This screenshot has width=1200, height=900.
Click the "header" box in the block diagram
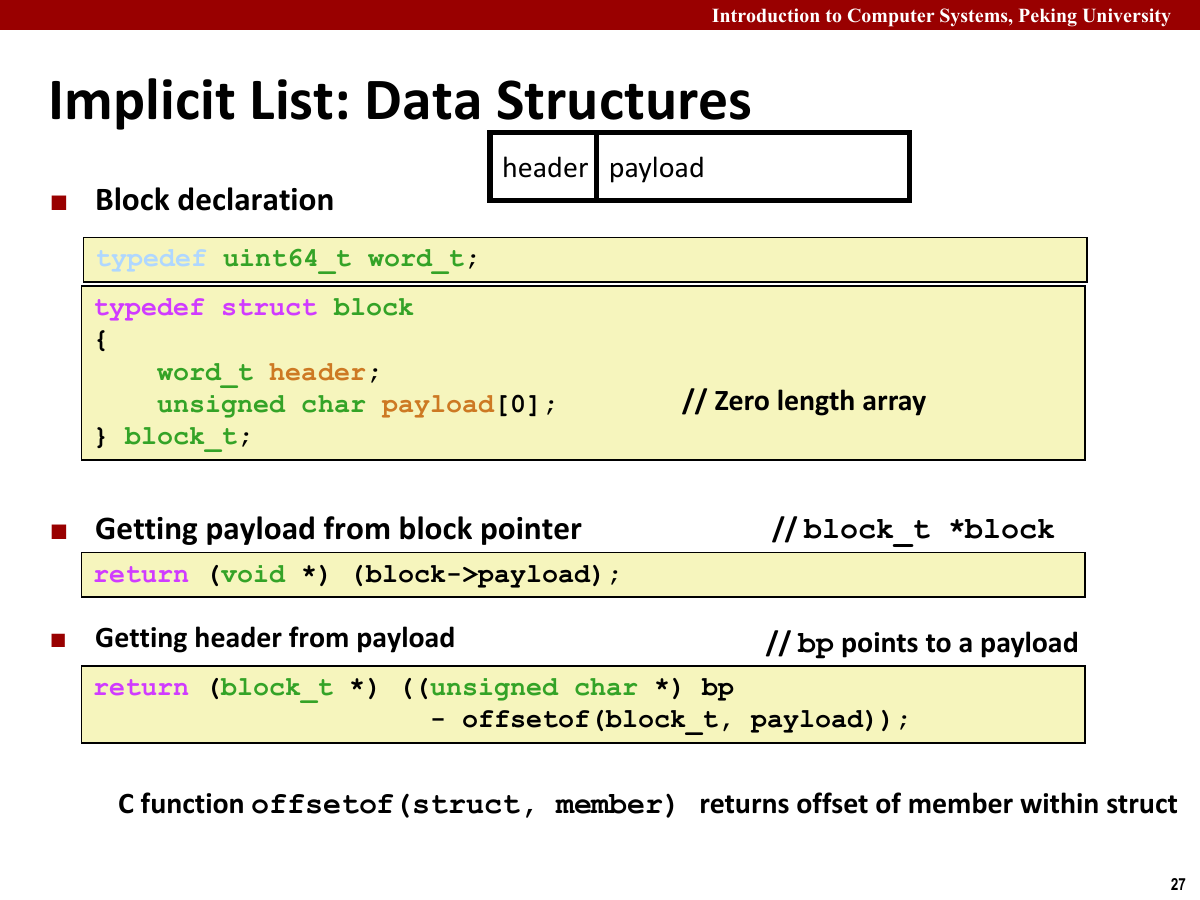pos(543,167)
